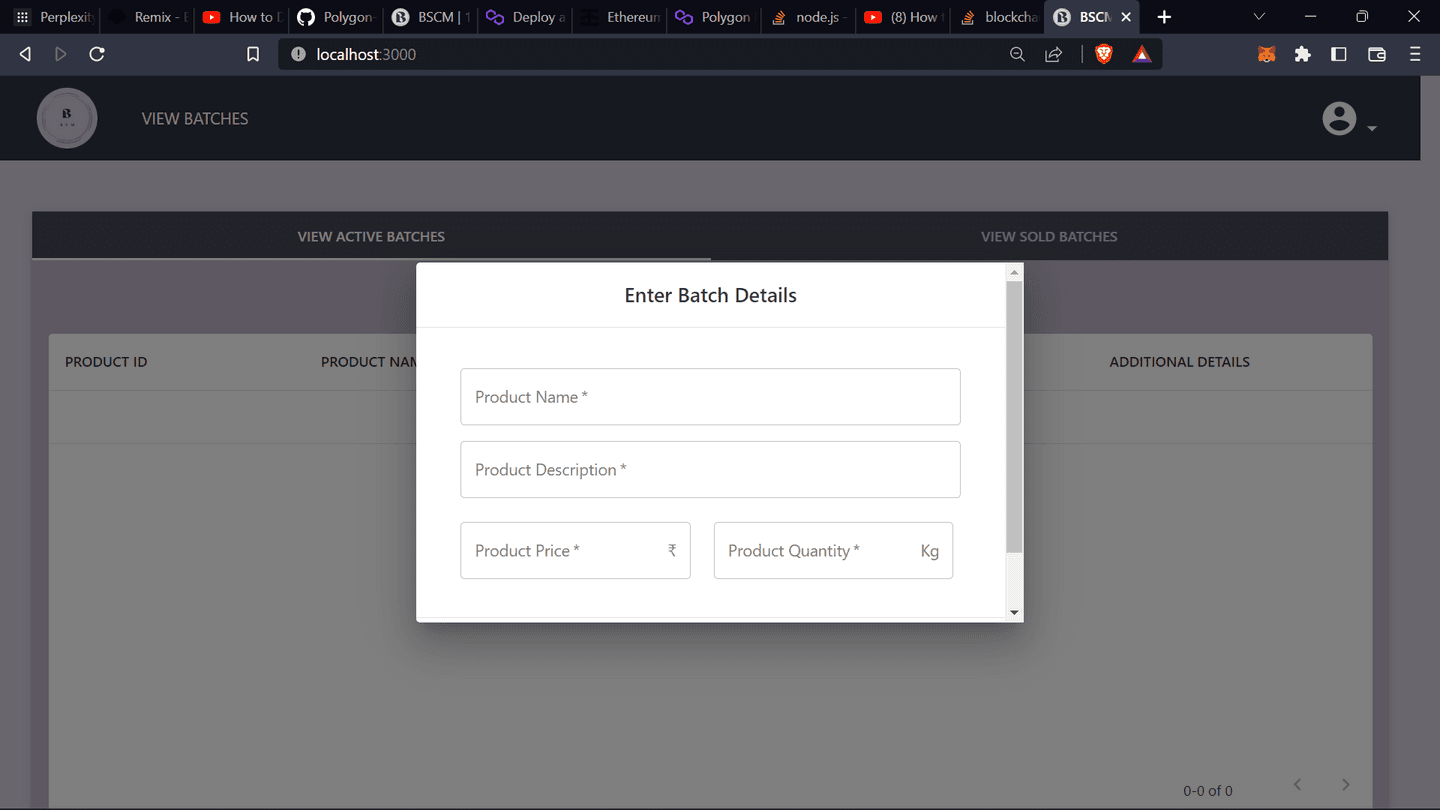The height and width of the screenshot is (810, 1440).
Task: Focus the Product Price input field
Action: click(575, 551)
